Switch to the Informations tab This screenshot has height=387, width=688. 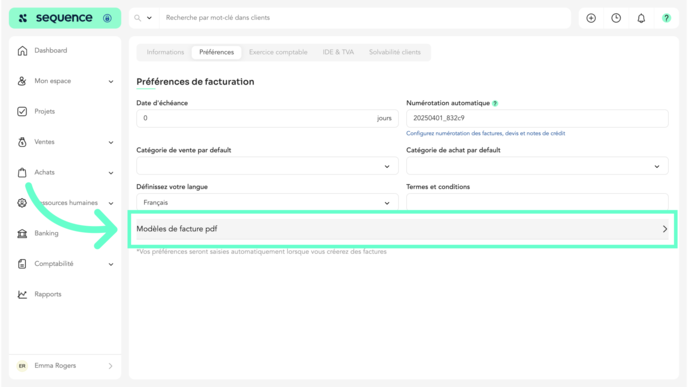click(x=165, y=52)
